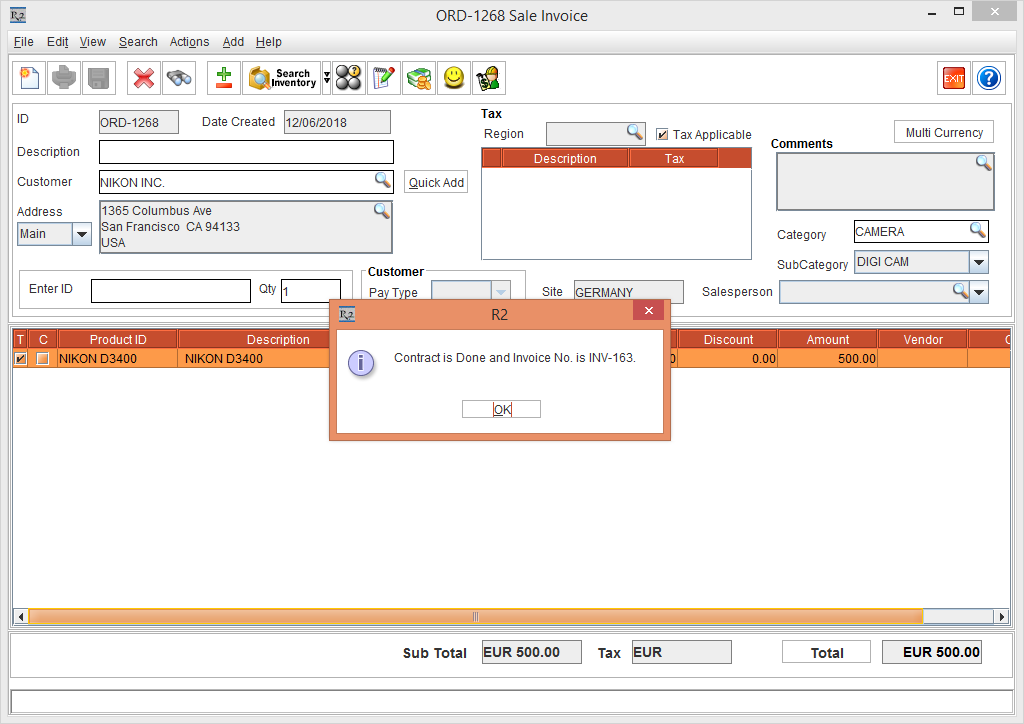
Task: Click the Address box magnifier icon
Action: [381, 210]
